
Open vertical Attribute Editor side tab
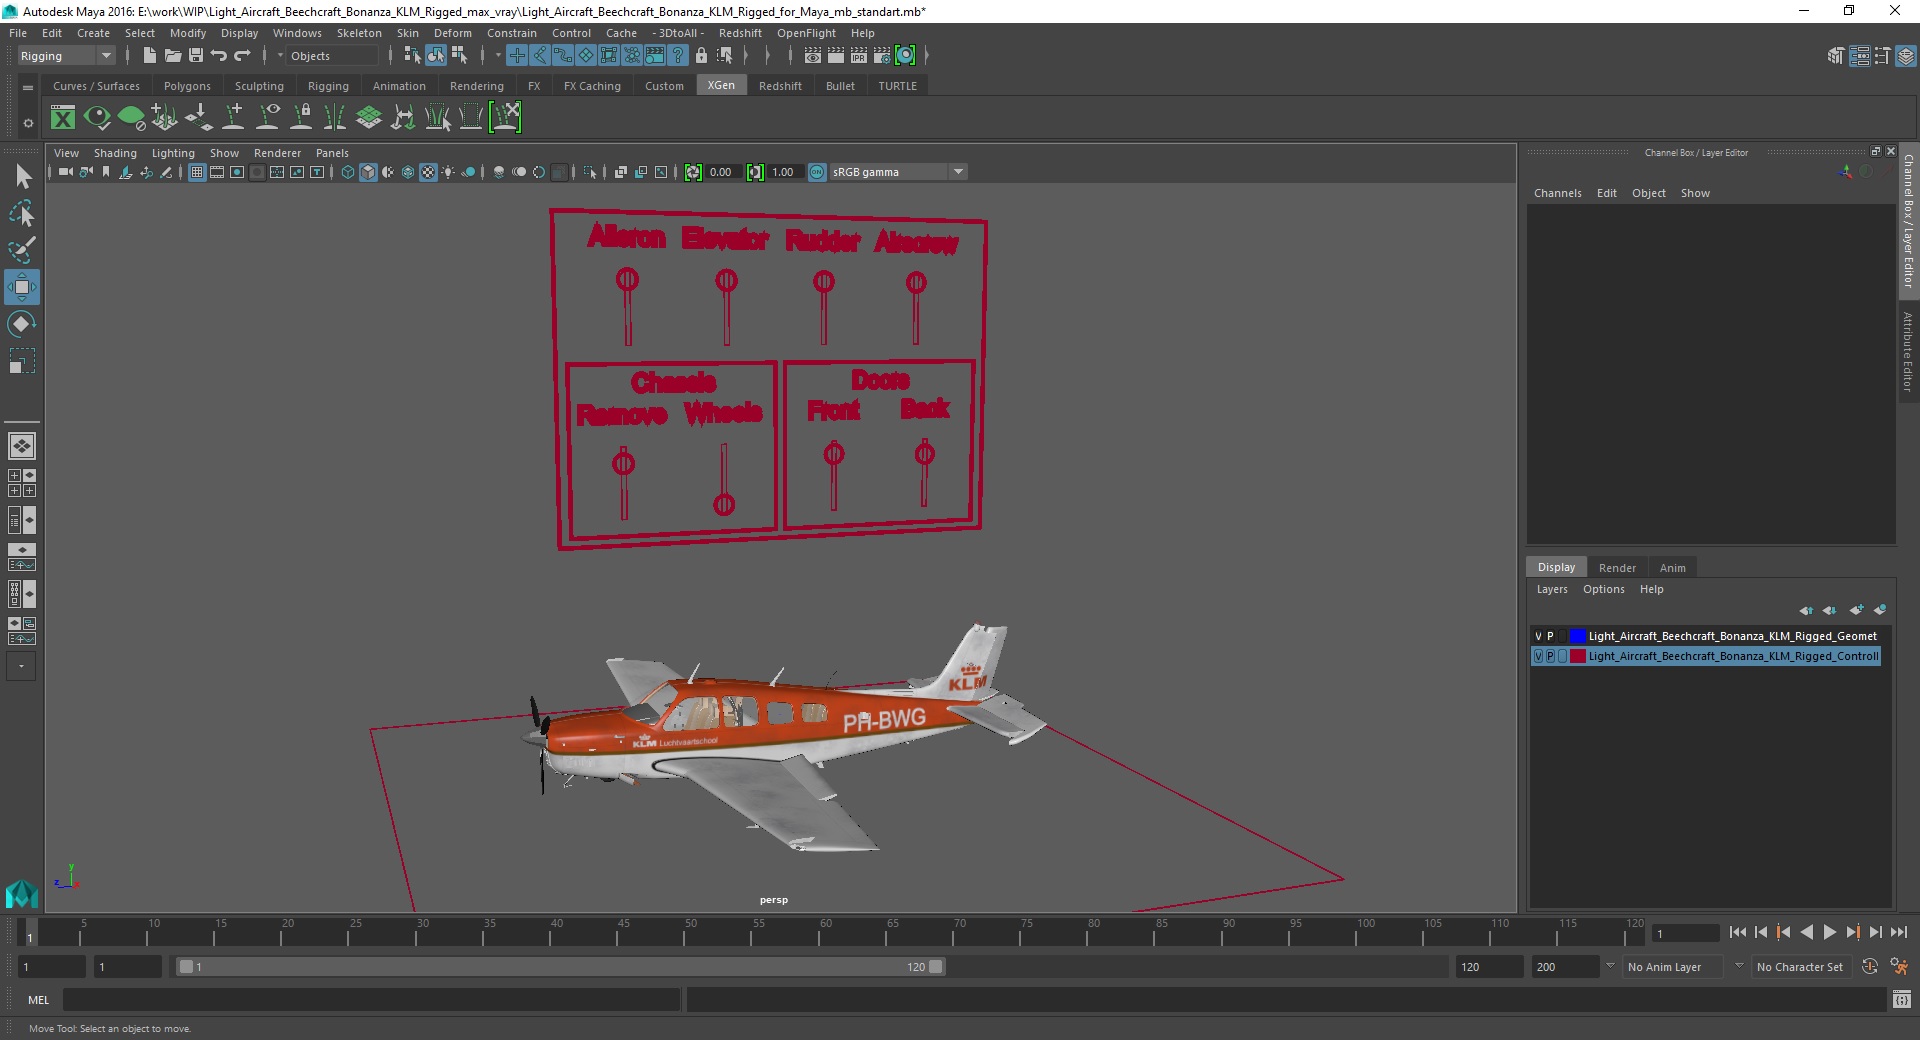pyautogui.click(x=1908, y=351)
